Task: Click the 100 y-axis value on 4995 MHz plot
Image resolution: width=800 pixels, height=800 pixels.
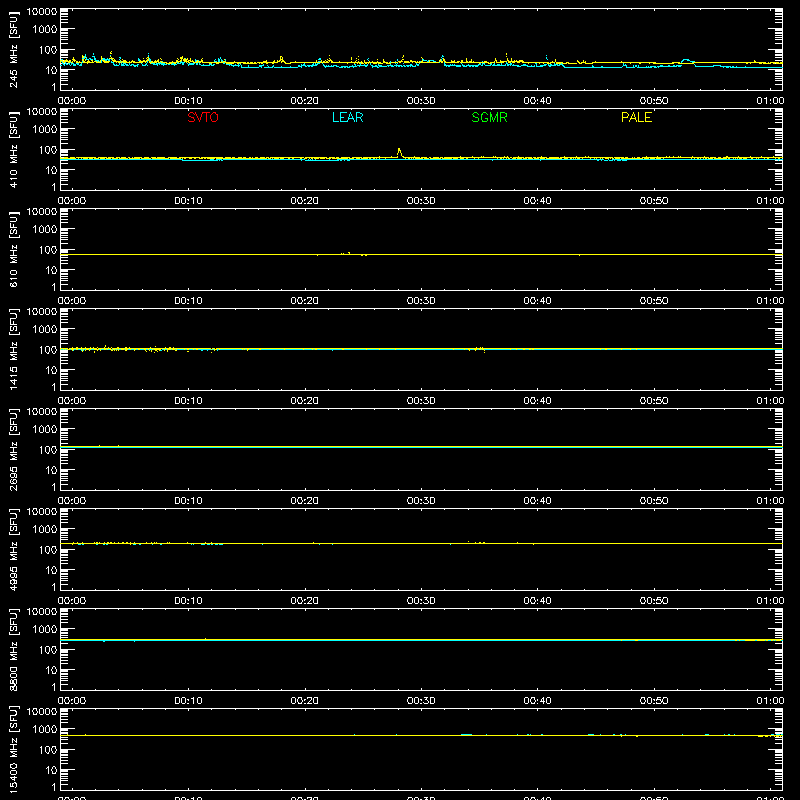Action: pos(48,550)
